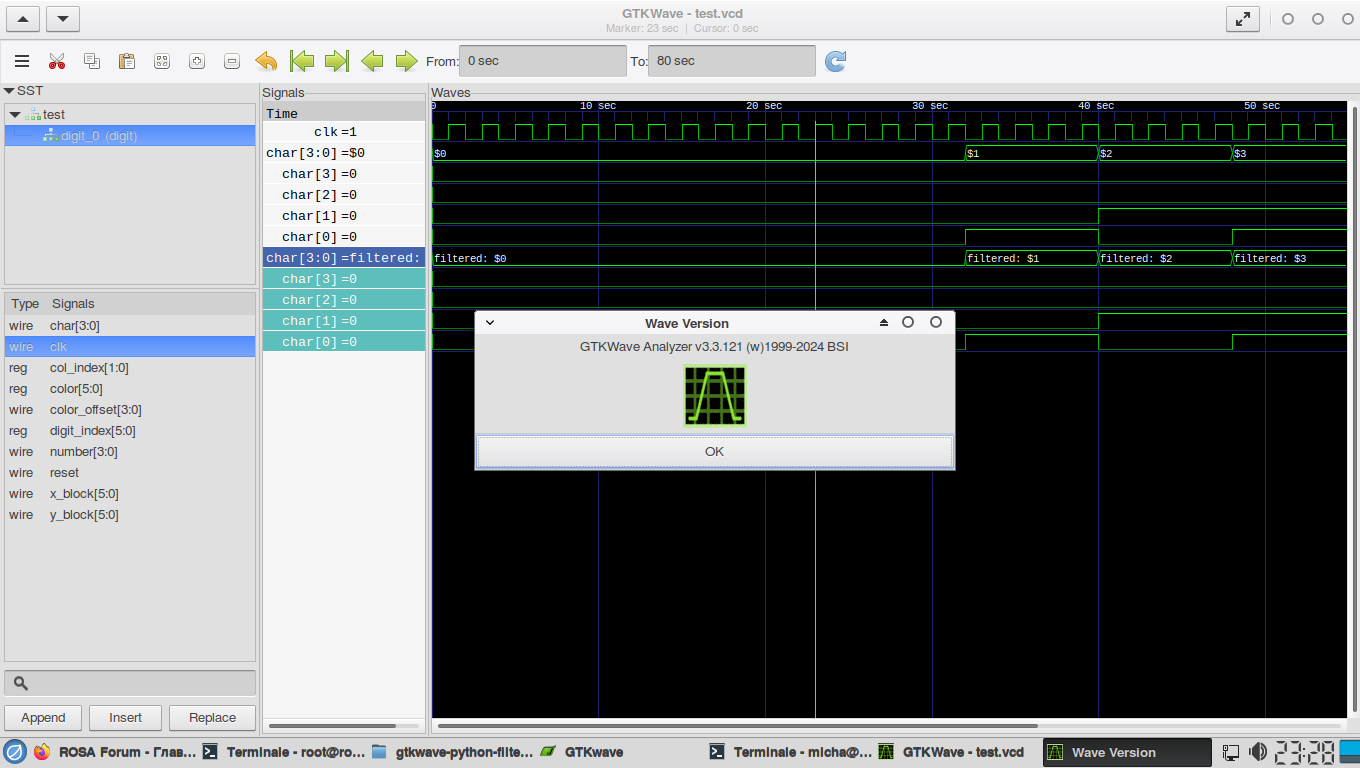This screenshot has height=768, width=1360.
Task: Jump to end of waveform time
Action: [x=337, y=61]
